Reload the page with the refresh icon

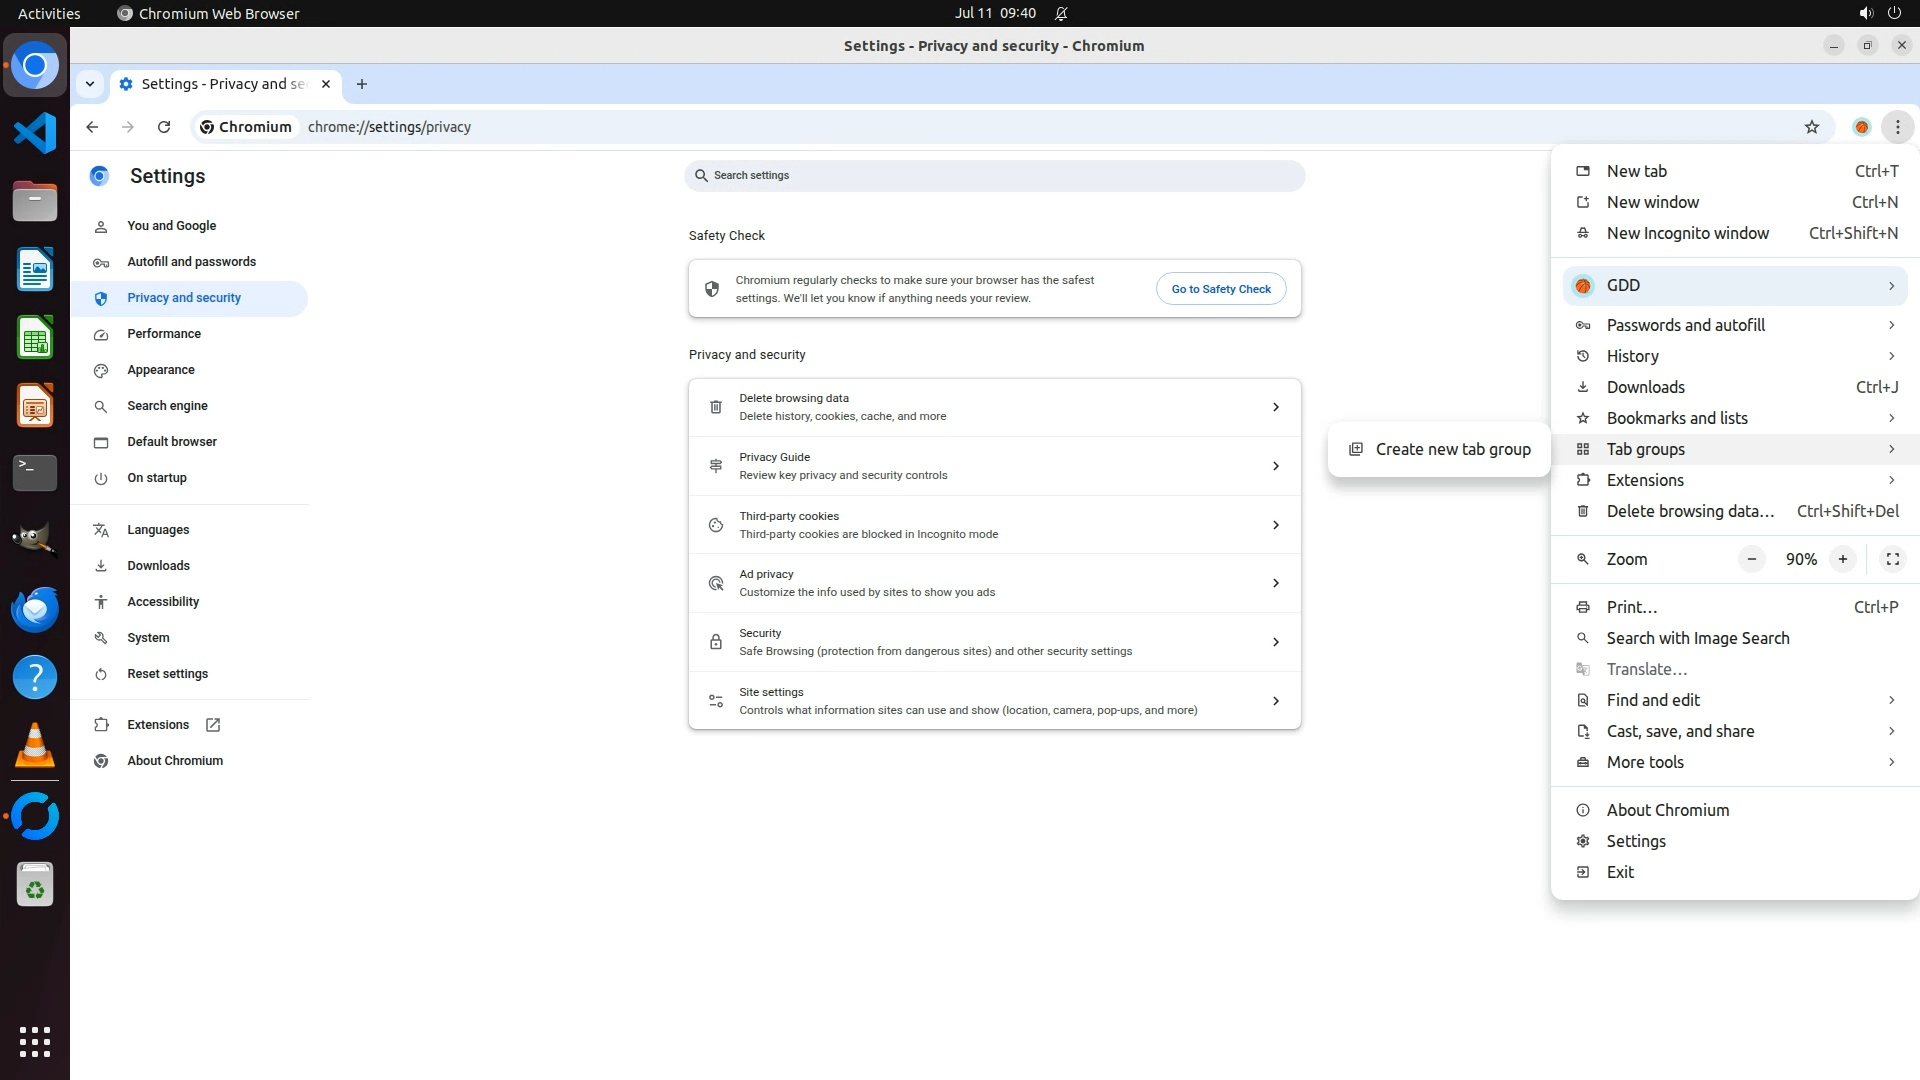click(x=164, y=127)
